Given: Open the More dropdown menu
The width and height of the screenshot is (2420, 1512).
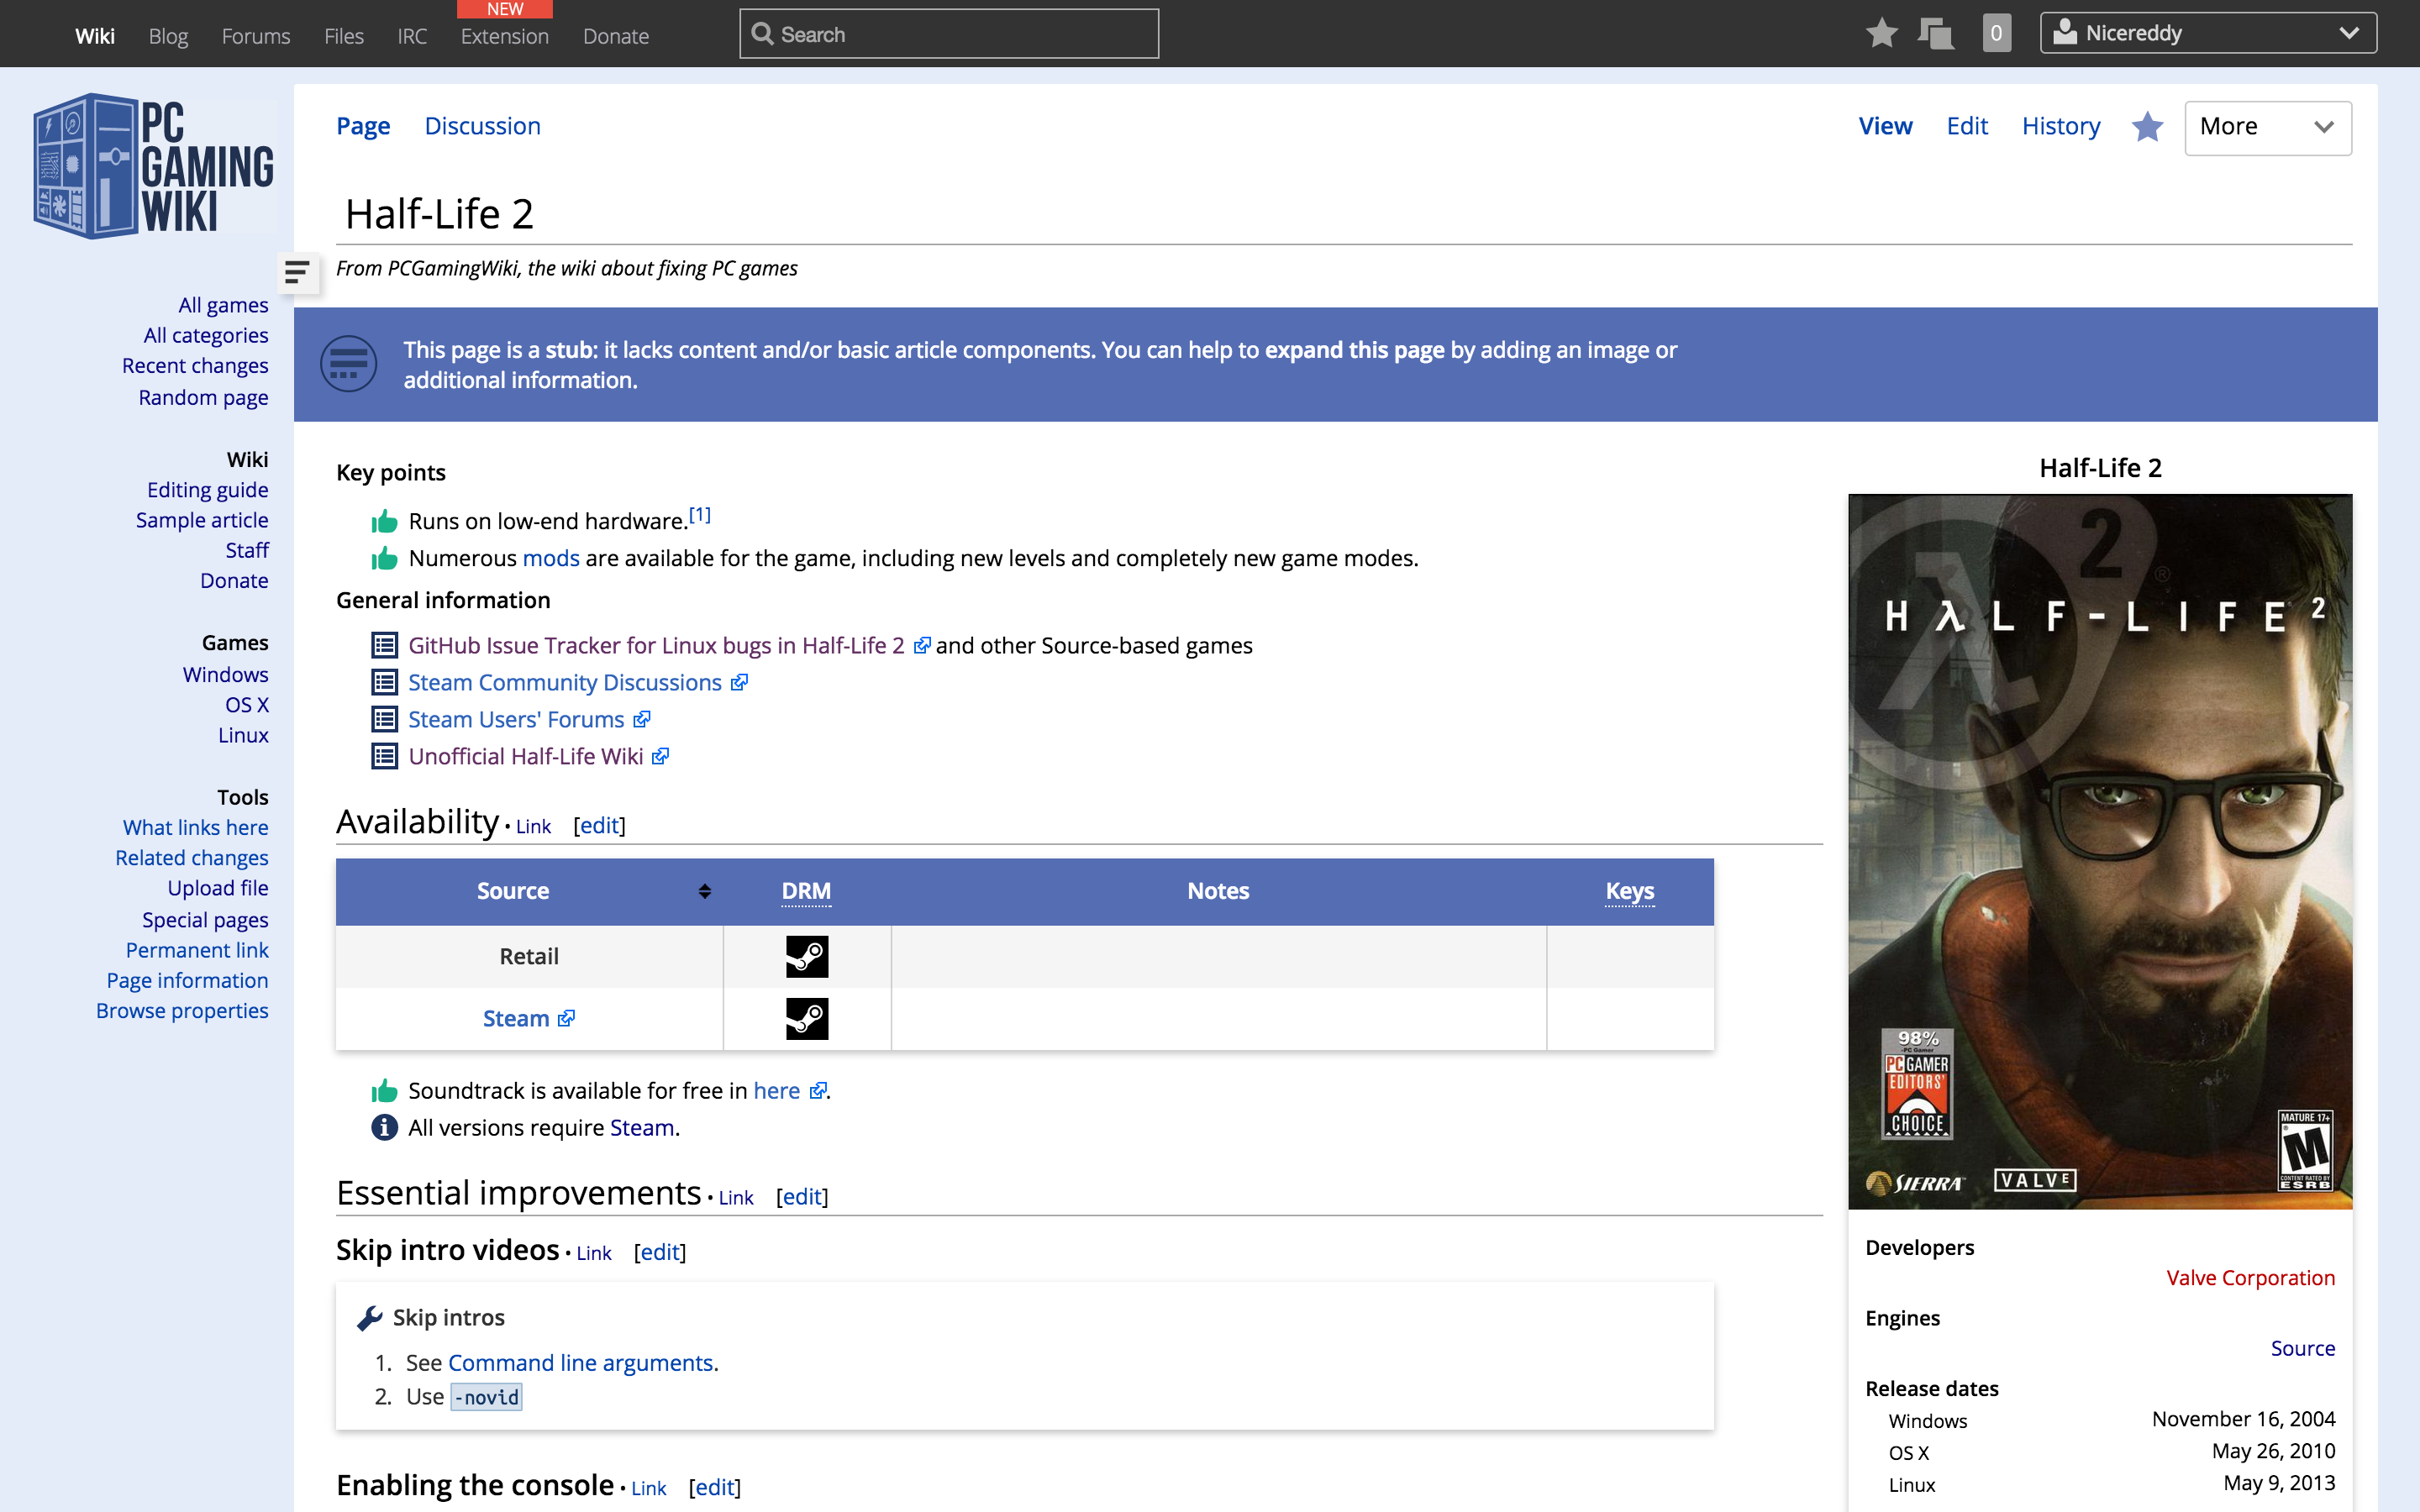Looking at the screenshot, I should coord(2267,127).
